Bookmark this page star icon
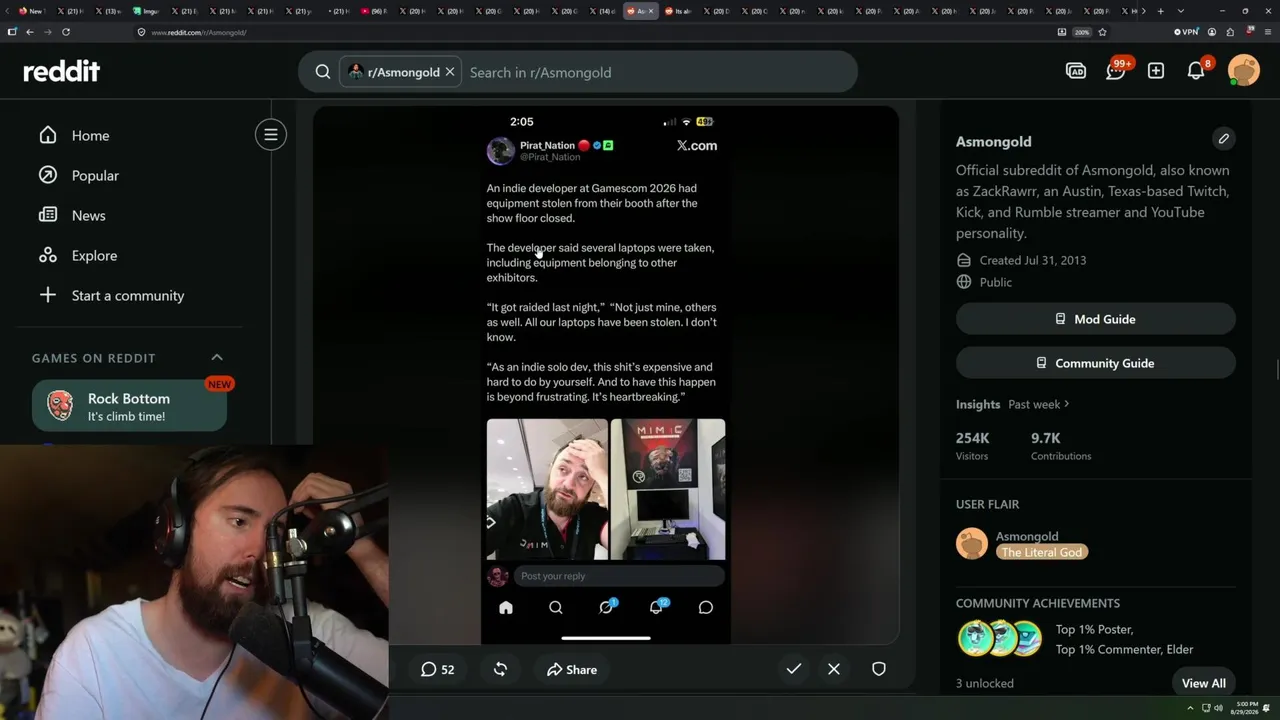Screen dimensions: 1280x720 click(1102, 32)
